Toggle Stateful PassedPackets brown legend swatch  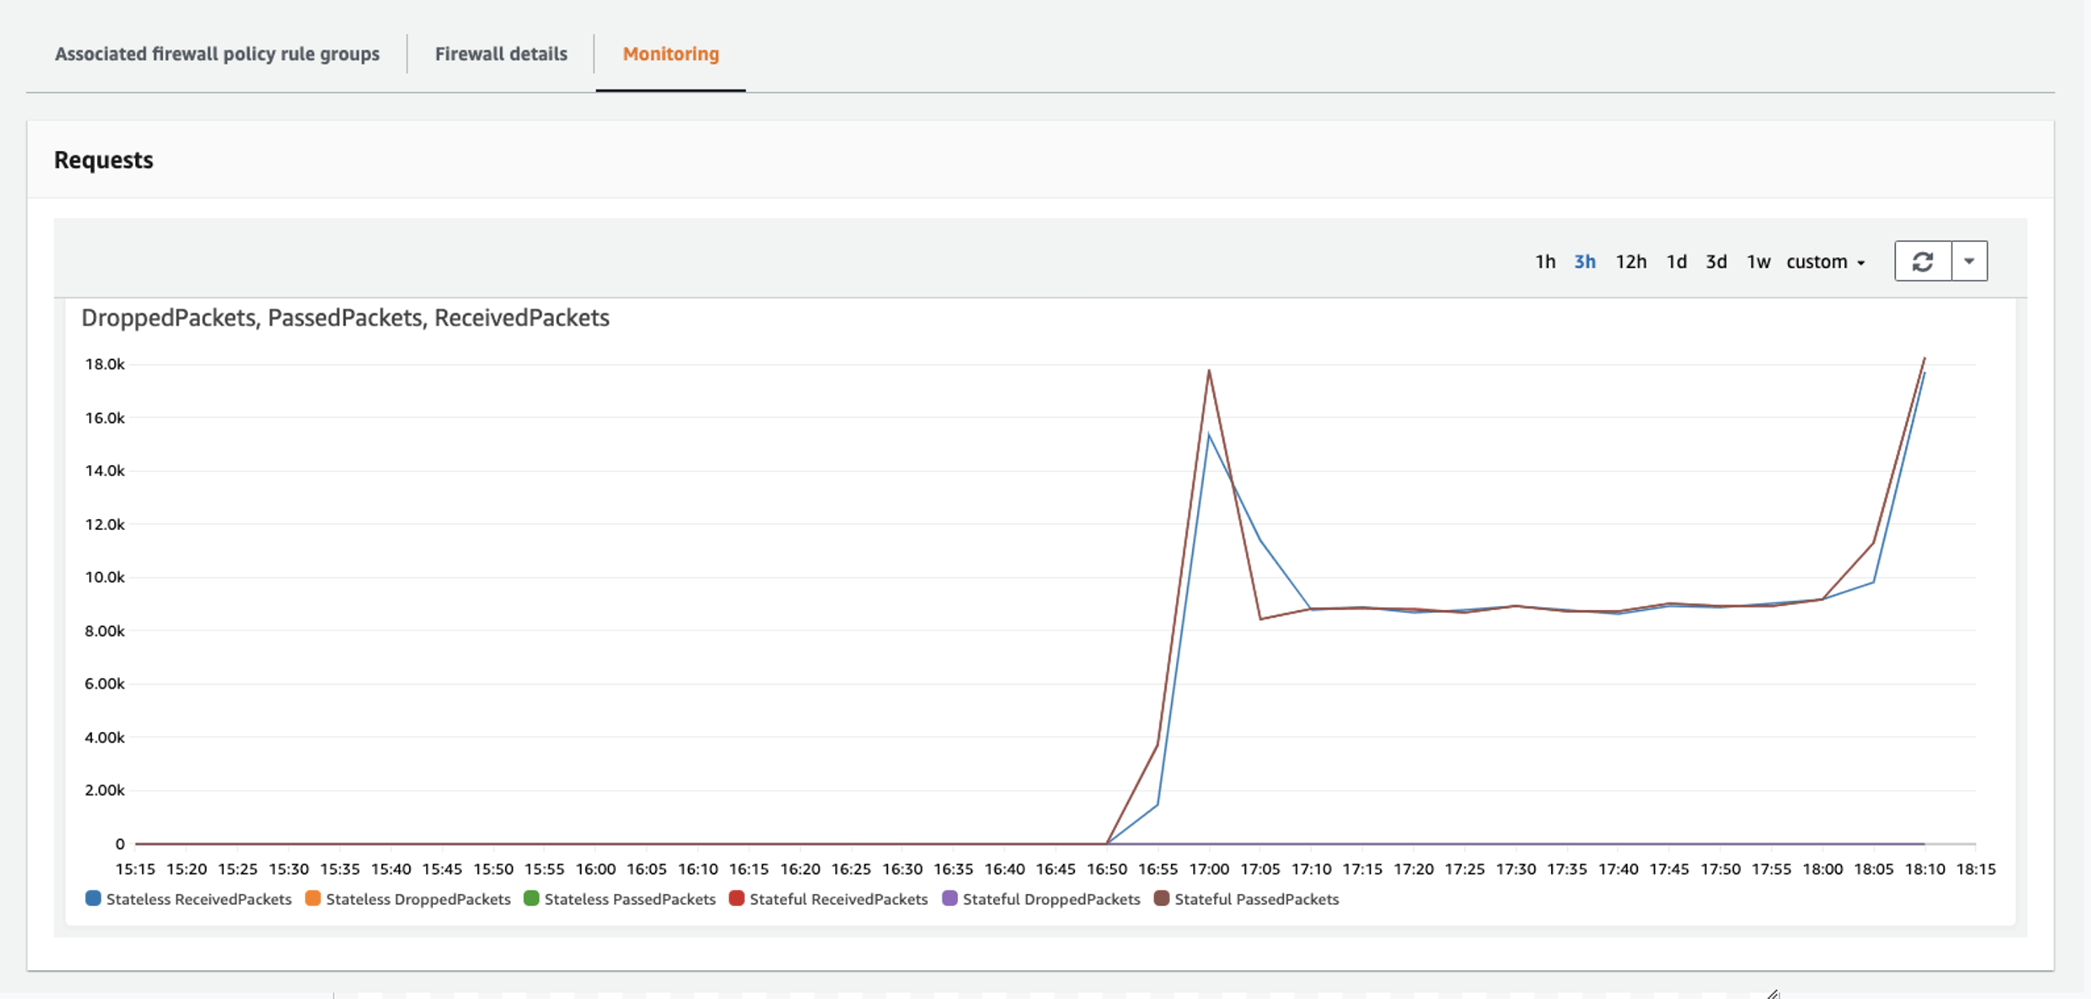[1162, 899]
